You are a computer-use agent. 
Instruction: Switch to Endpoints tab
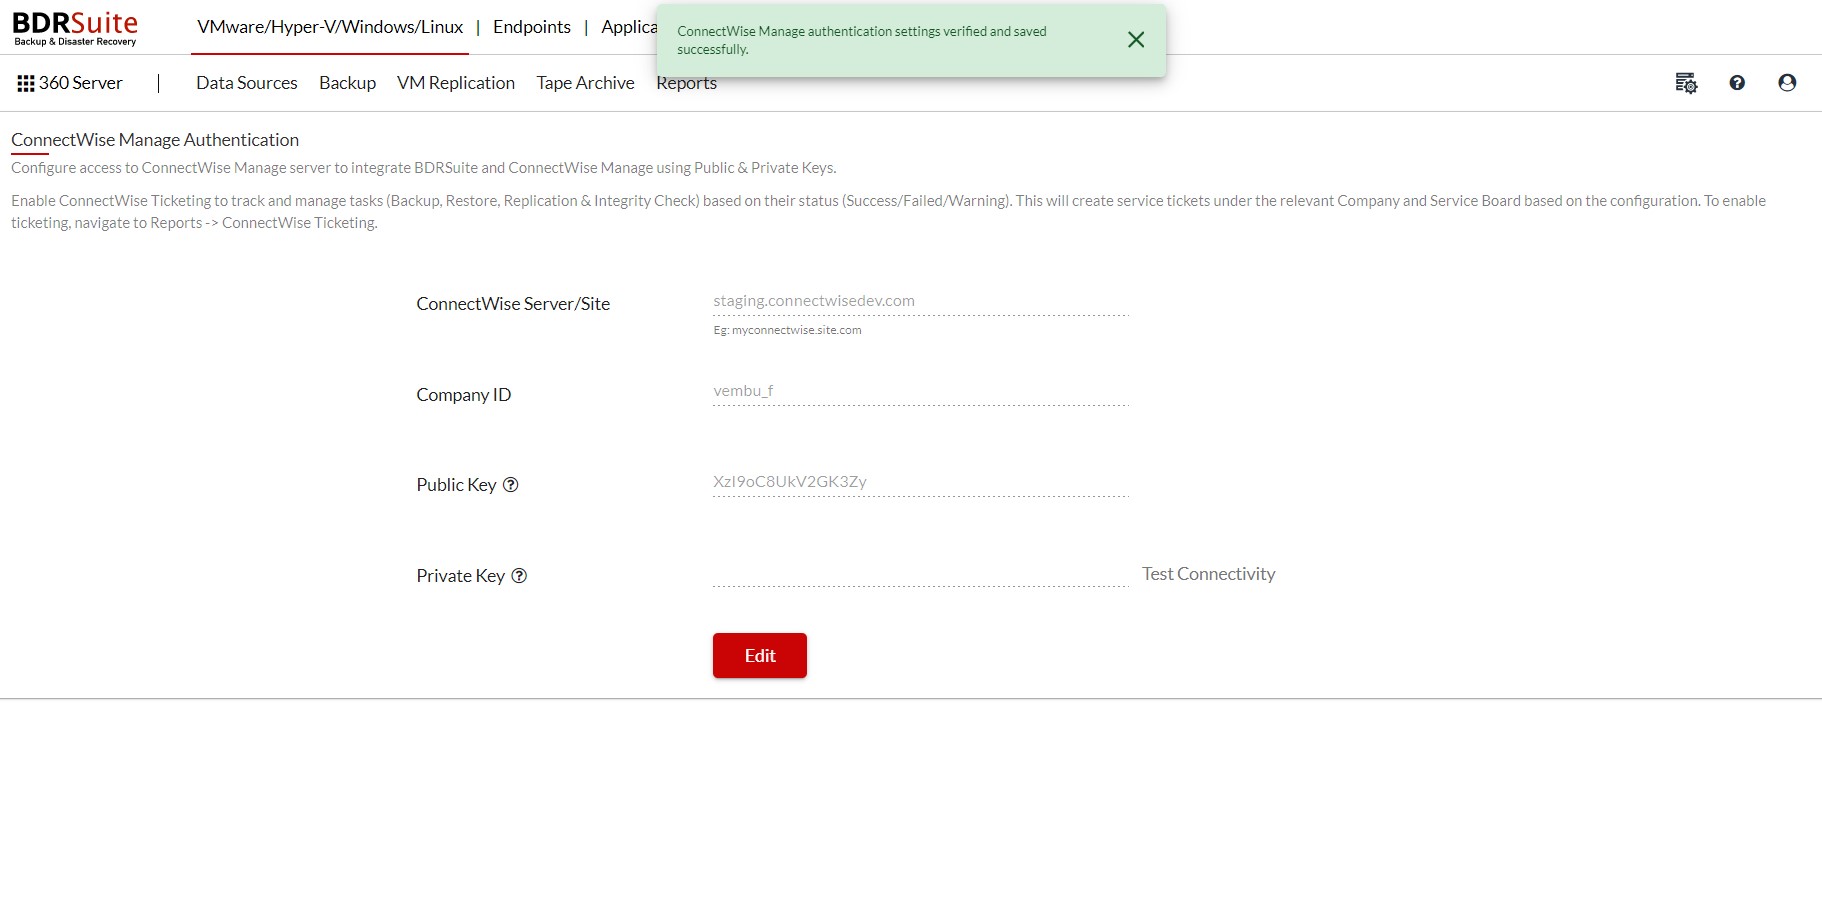[532, 27]
